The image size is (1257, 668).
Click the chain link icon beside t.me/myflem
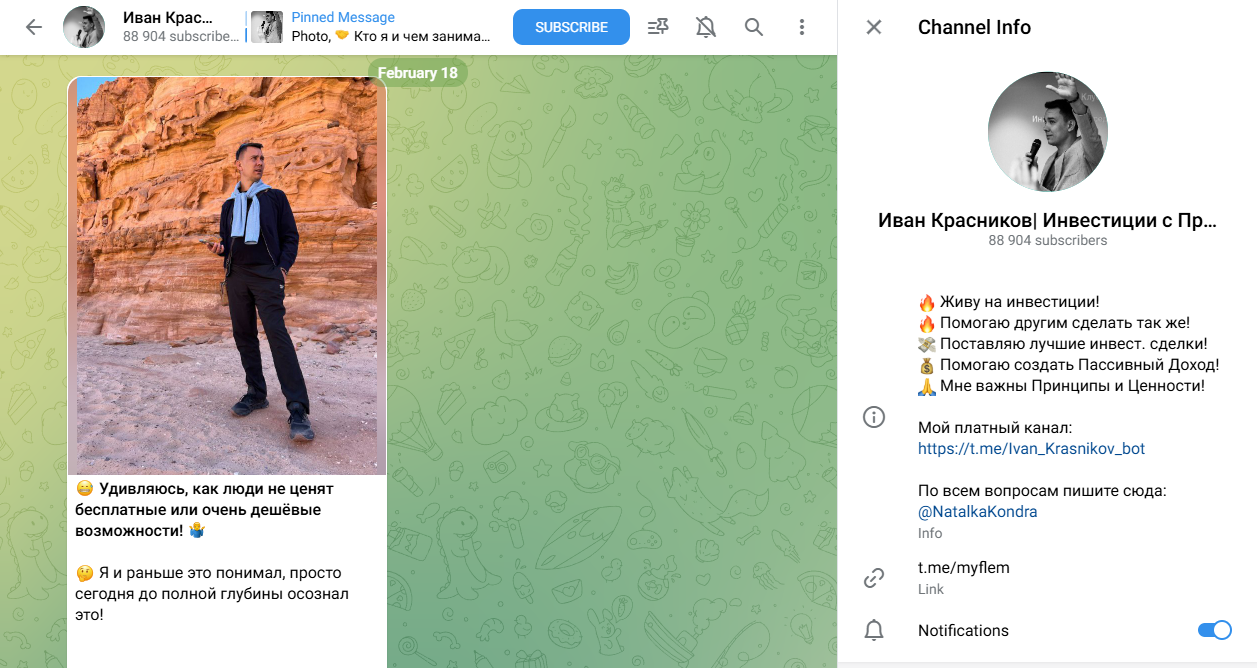pyautogui.click(x=874, y=577)
